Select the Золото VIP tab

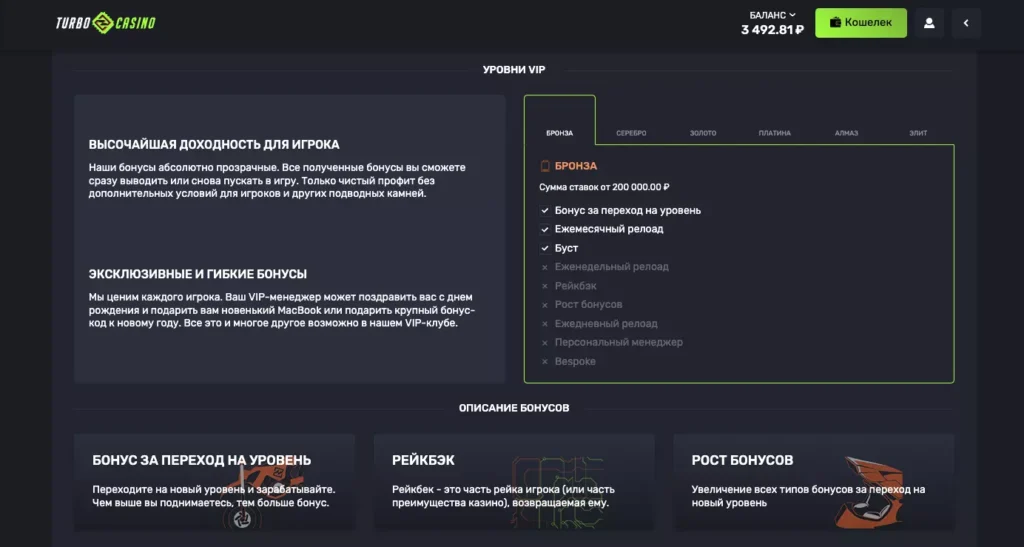click(703, 133)
